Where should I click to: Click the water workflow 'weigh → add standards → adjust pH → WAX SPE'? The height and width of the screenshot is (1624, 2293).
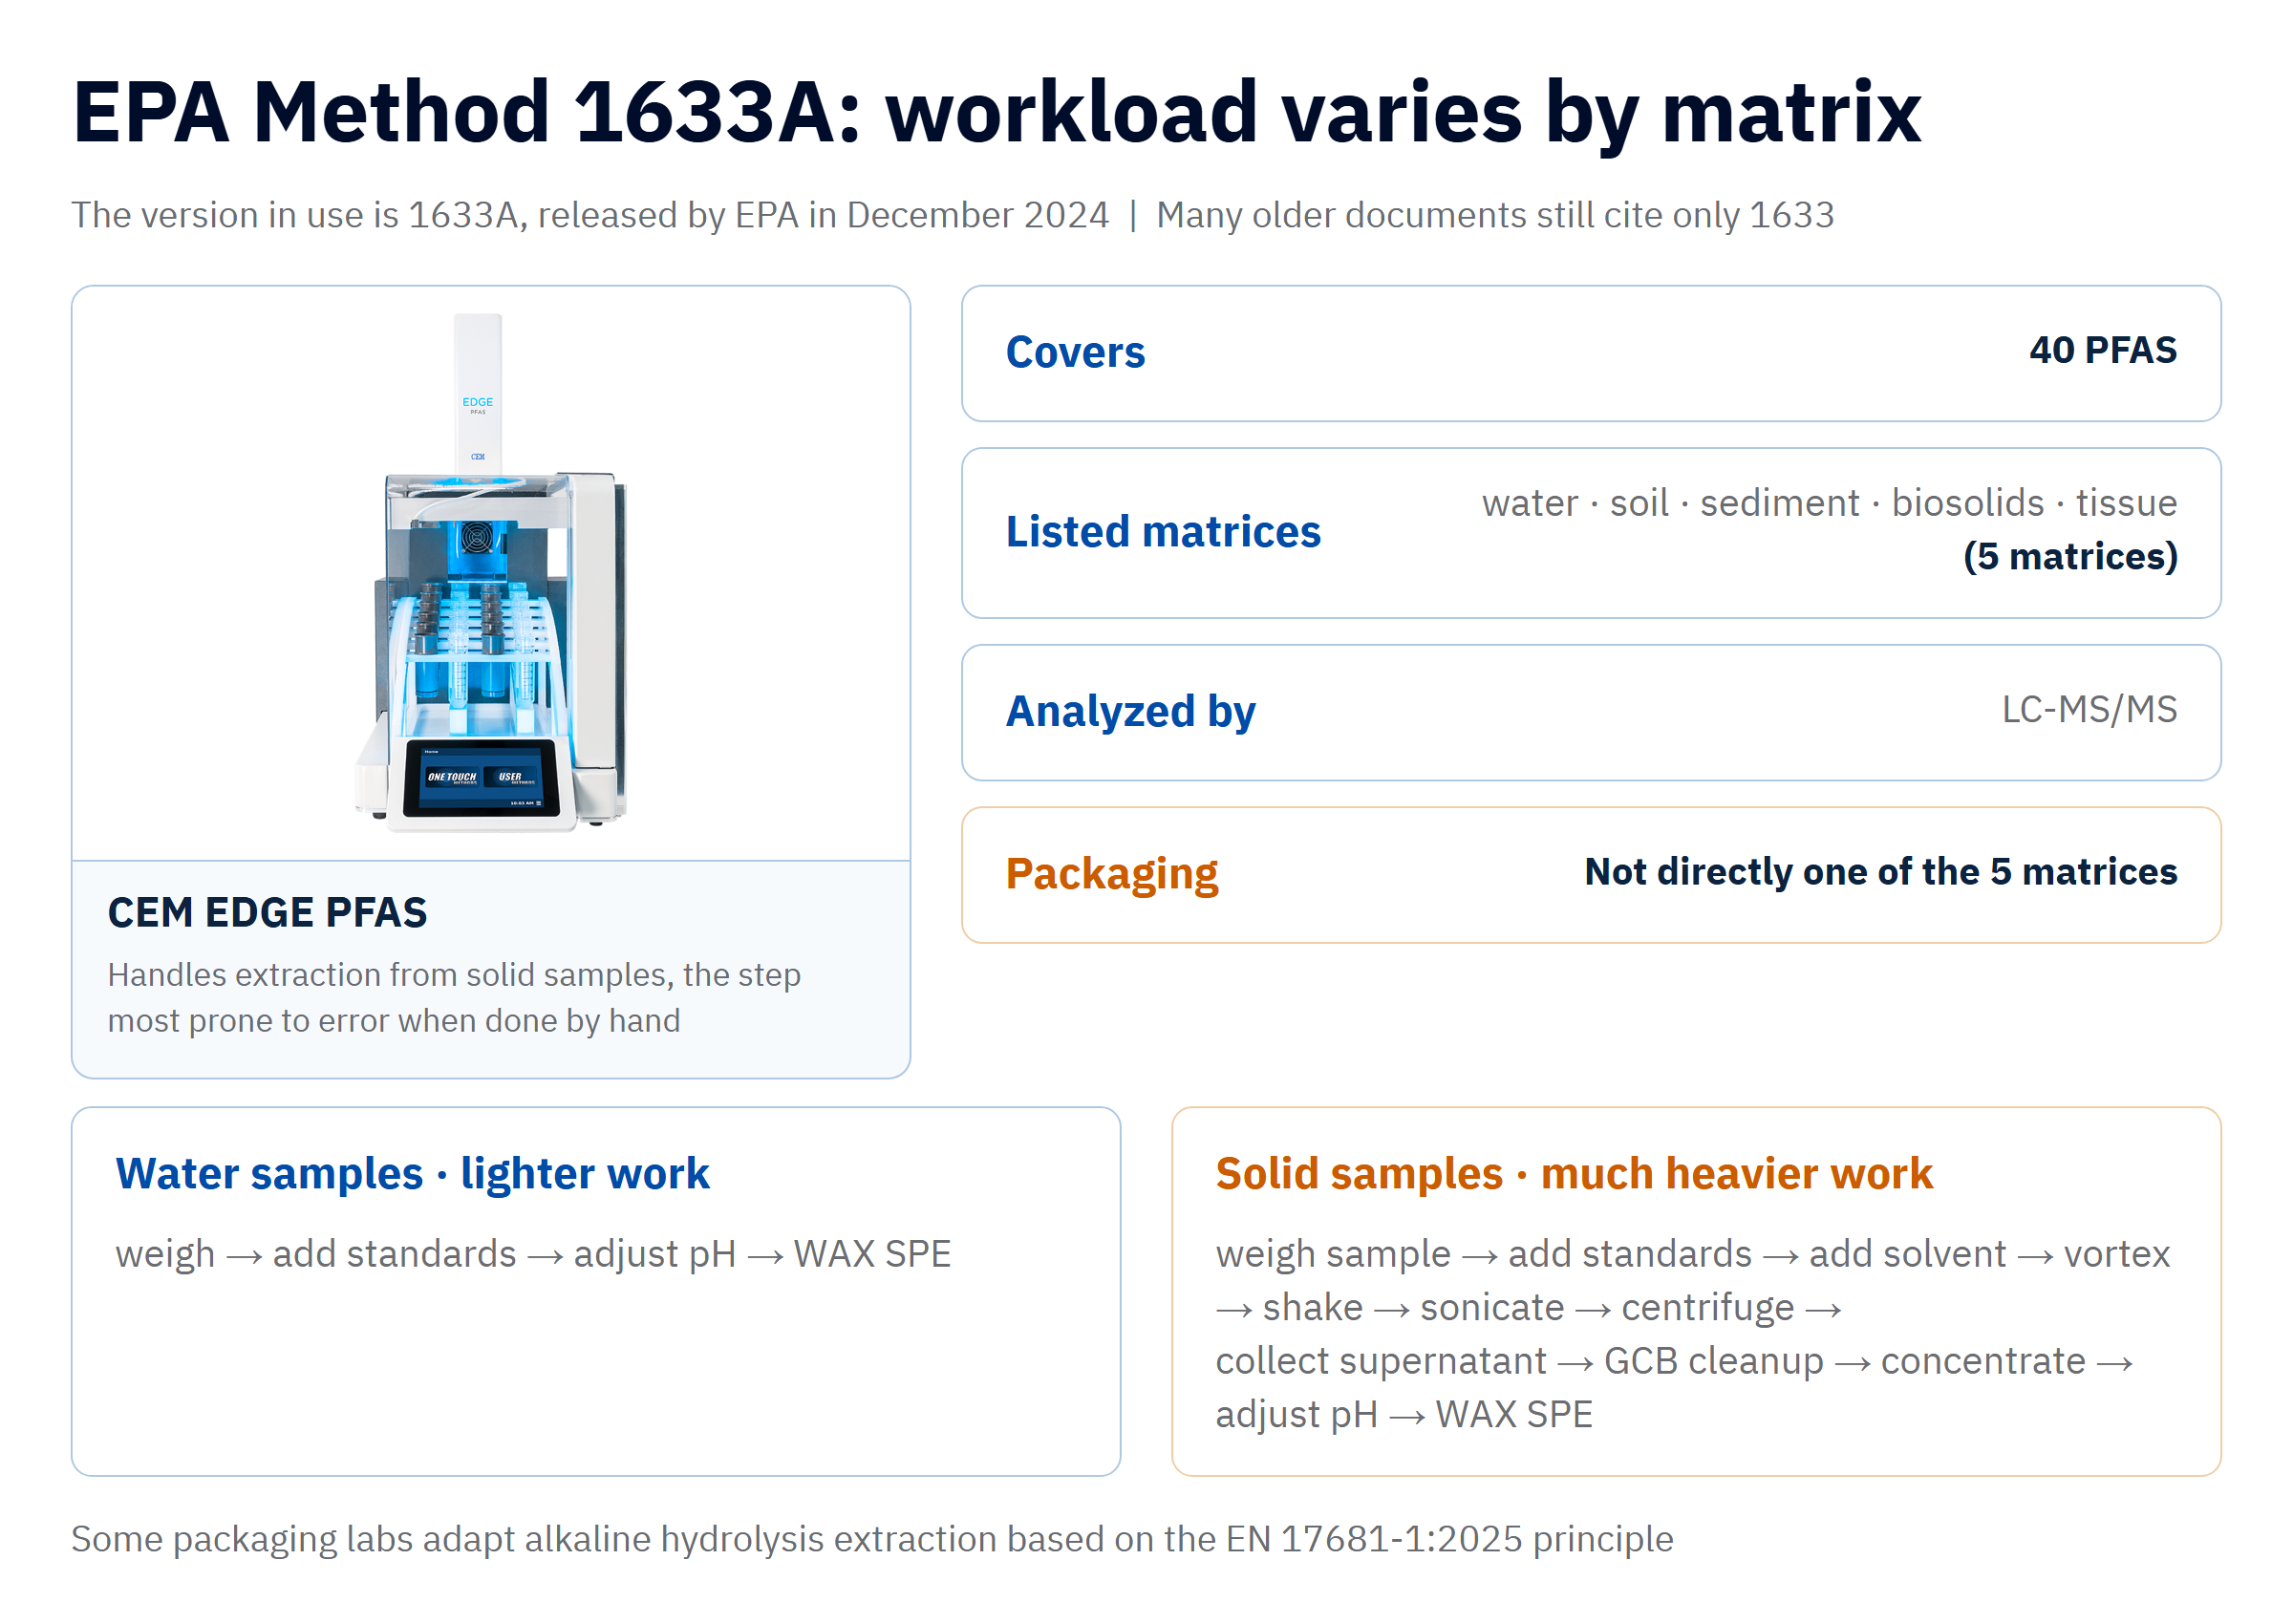tap(533, 1254)
